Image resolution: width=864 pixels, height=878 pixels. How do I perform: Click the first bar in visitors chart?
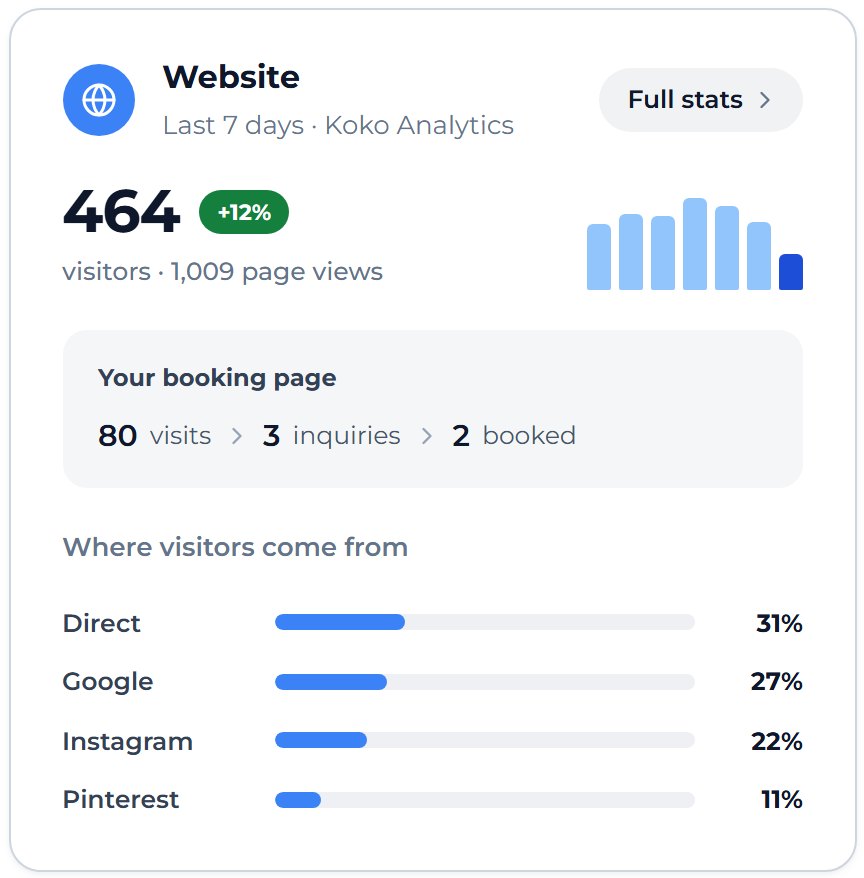[x=599, y=256]
